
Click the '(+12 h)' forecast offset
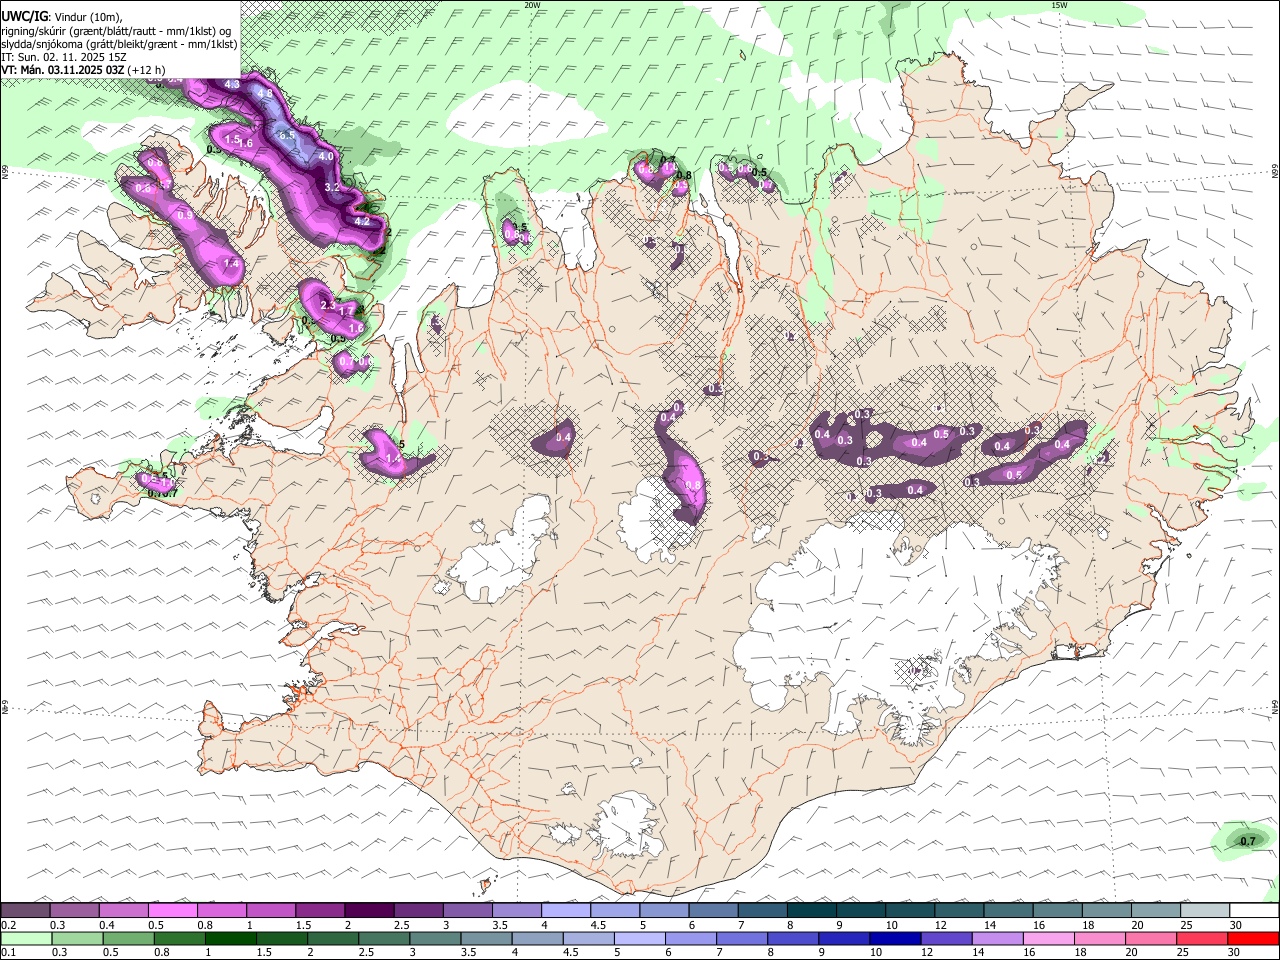click(148, 70)
